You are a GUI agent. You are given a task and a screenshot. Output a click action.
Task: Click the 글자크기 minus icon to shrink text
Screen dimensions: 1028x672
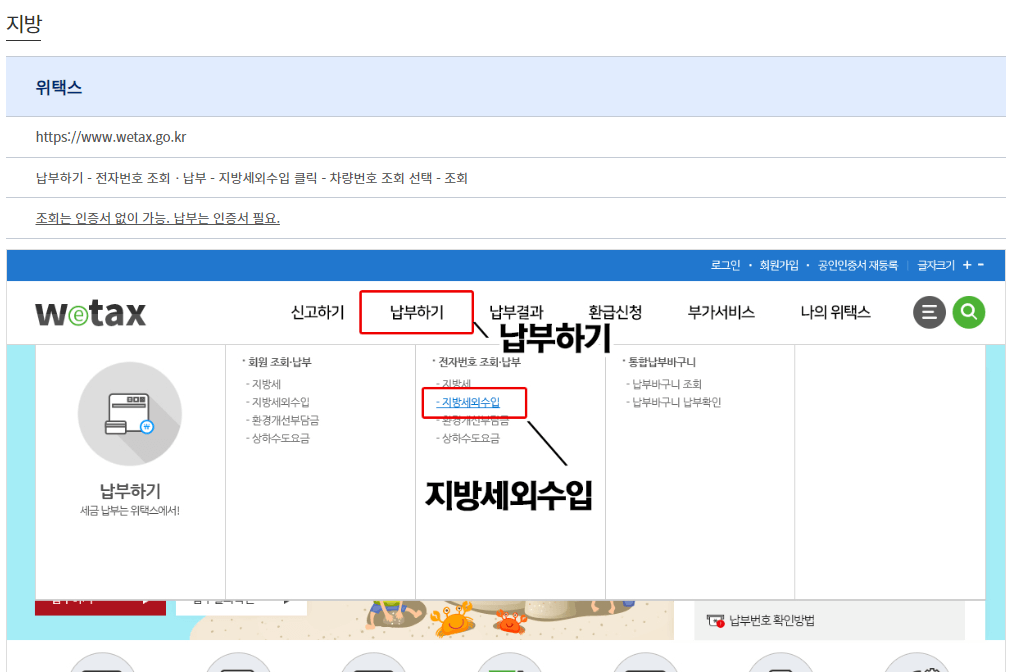(980, 264)
